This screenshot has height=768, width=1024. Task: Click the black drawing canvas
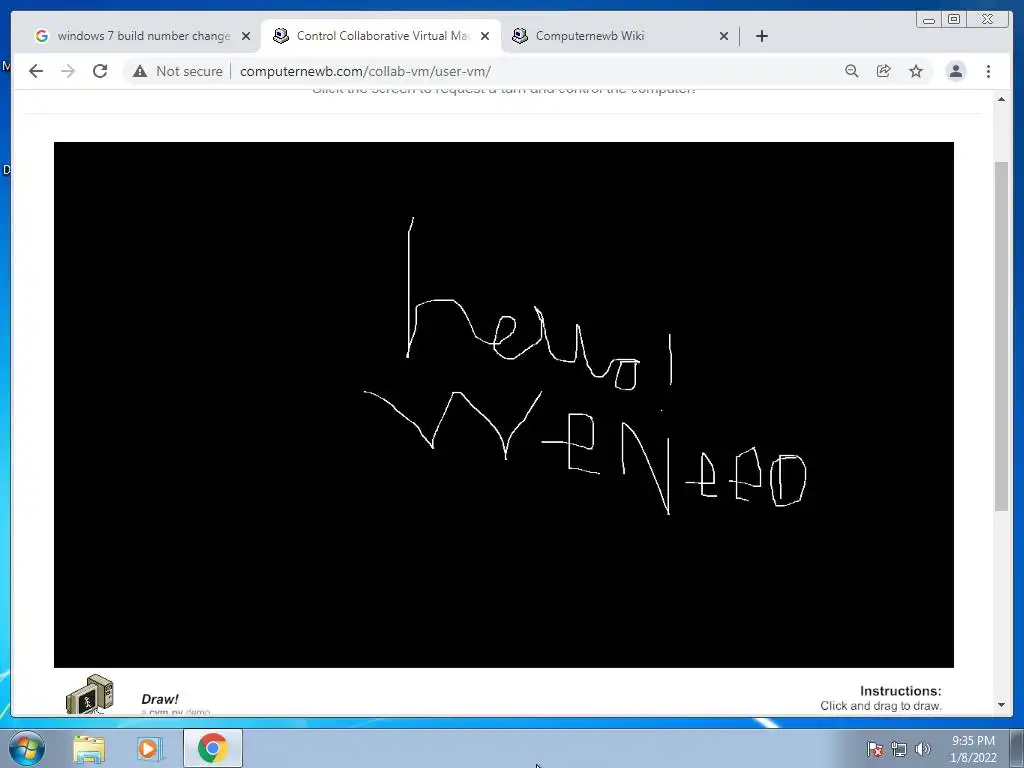[x=504, y=405]
